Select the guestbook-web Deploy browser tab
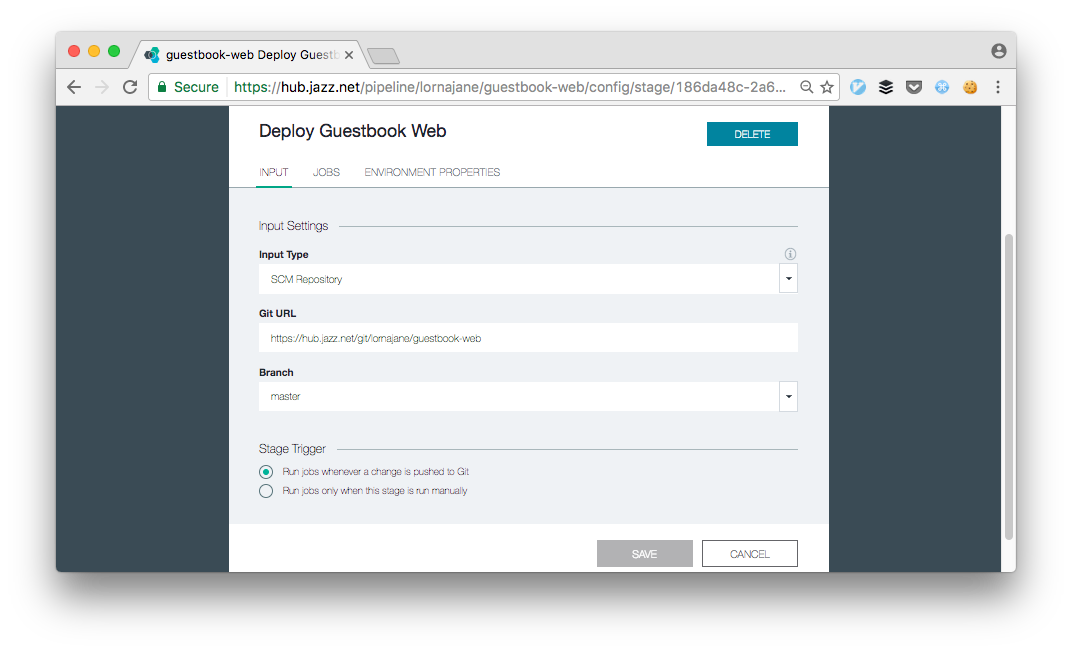 [x=252, y=55]
